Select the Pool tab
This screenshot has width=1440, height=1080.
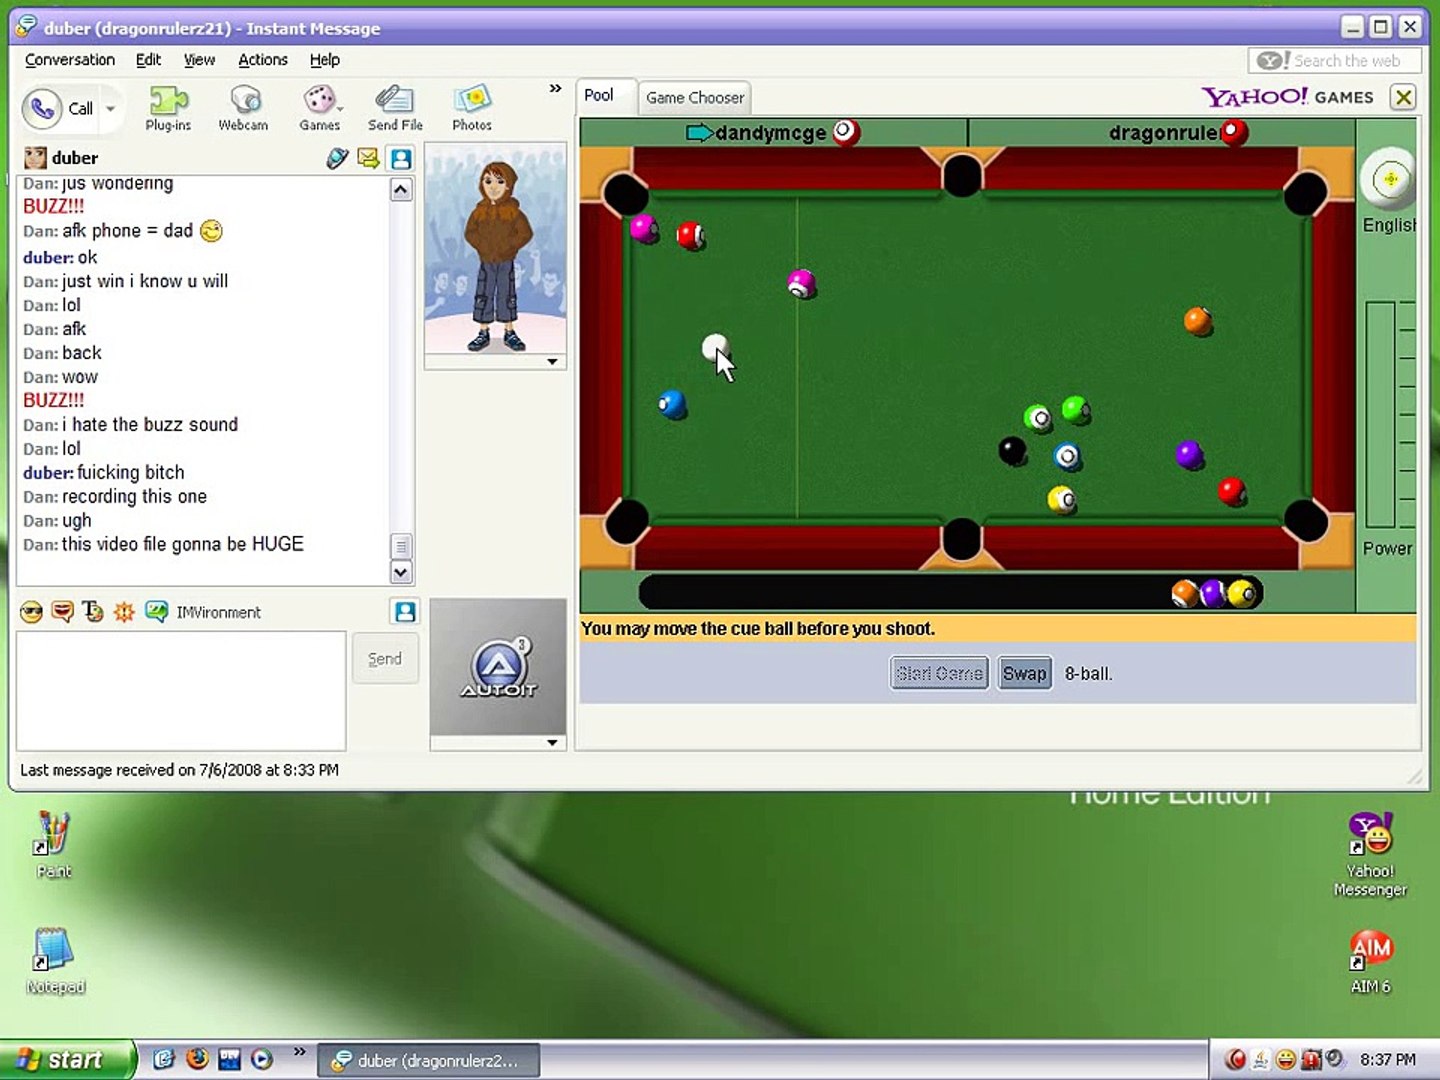click(x=599, y=96)
